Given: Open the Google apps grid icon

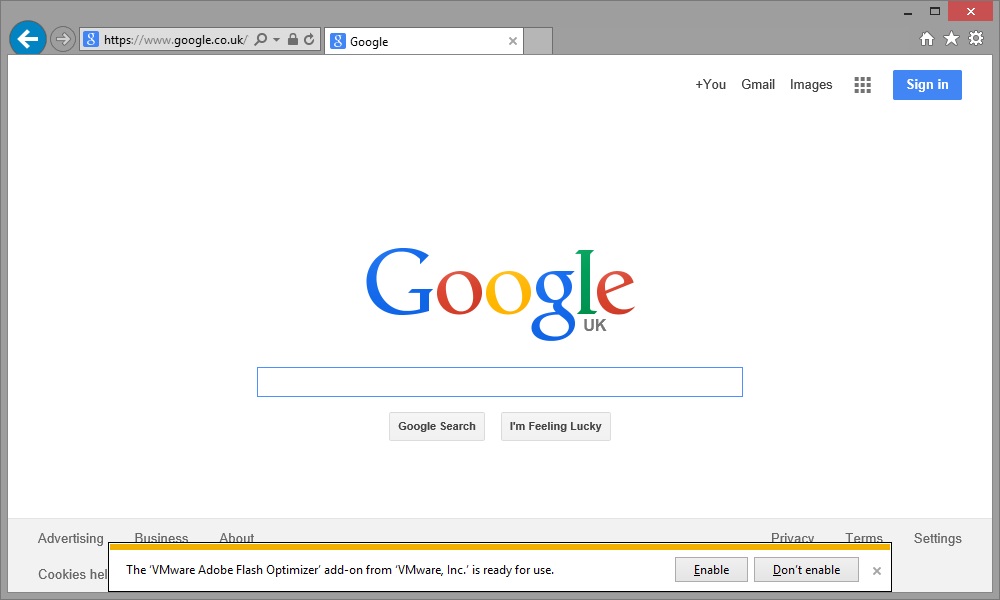Looking at the screenshot, I should tap(862, 85).
